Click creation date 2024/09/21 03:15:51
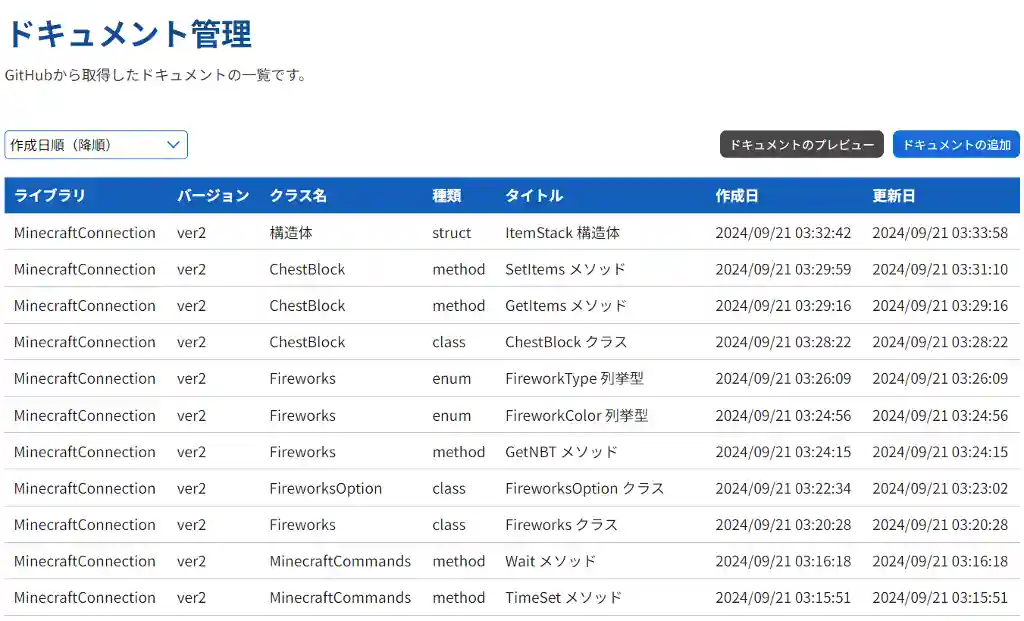 pyautogui.click(x=783, y=597)
